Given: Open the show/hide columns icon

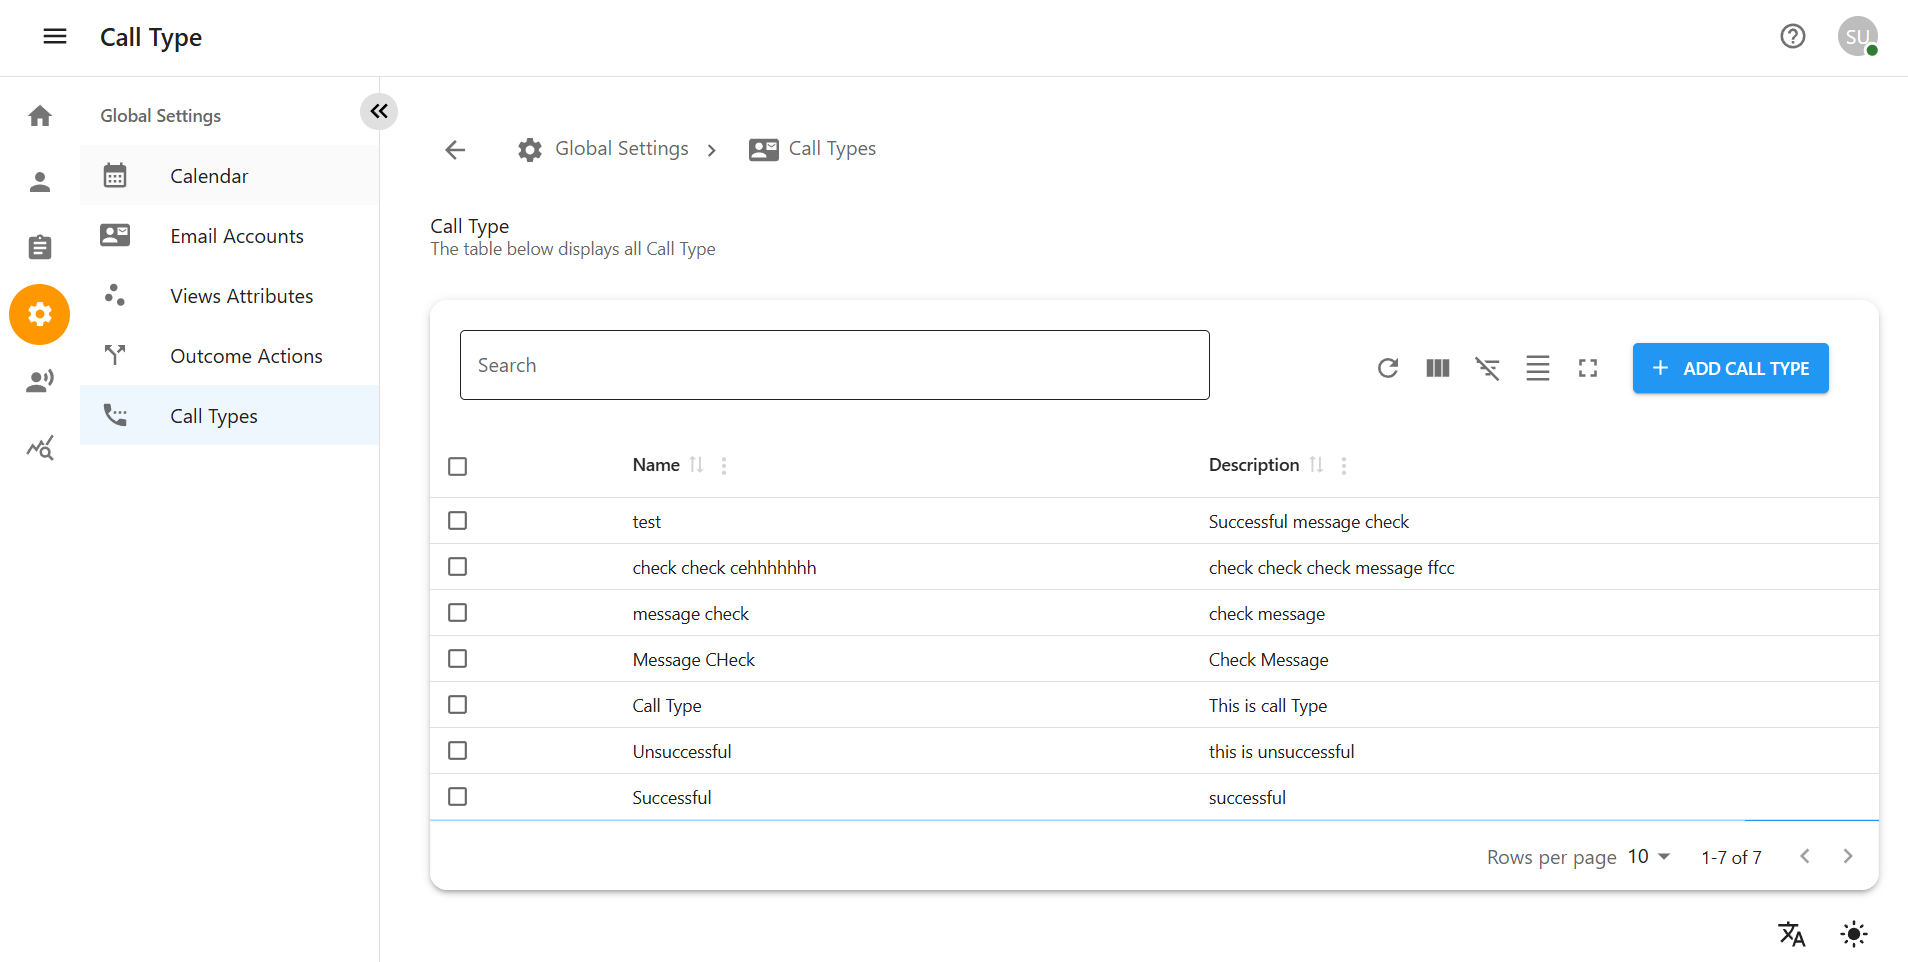Looking at the screenshot, I should 1437,368.
